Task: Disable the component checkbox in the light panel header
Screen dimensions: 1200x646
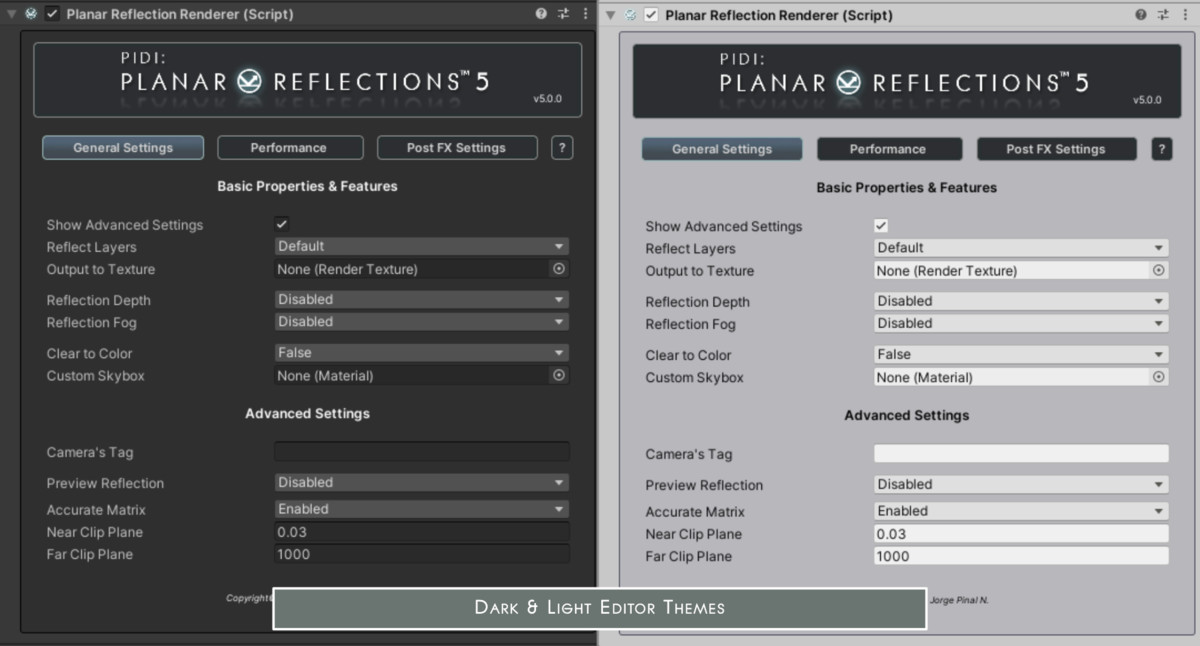Action: 651,15
